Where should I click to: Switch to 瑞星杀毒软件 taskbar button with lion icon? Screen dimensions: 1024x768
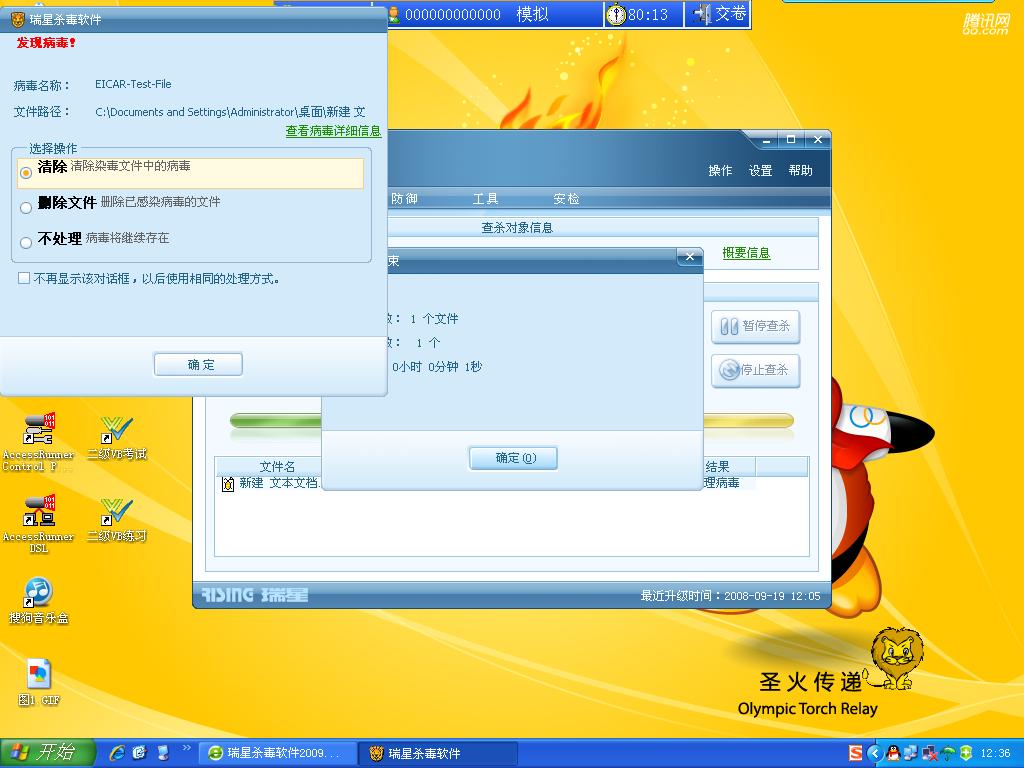tap(438, 753)
